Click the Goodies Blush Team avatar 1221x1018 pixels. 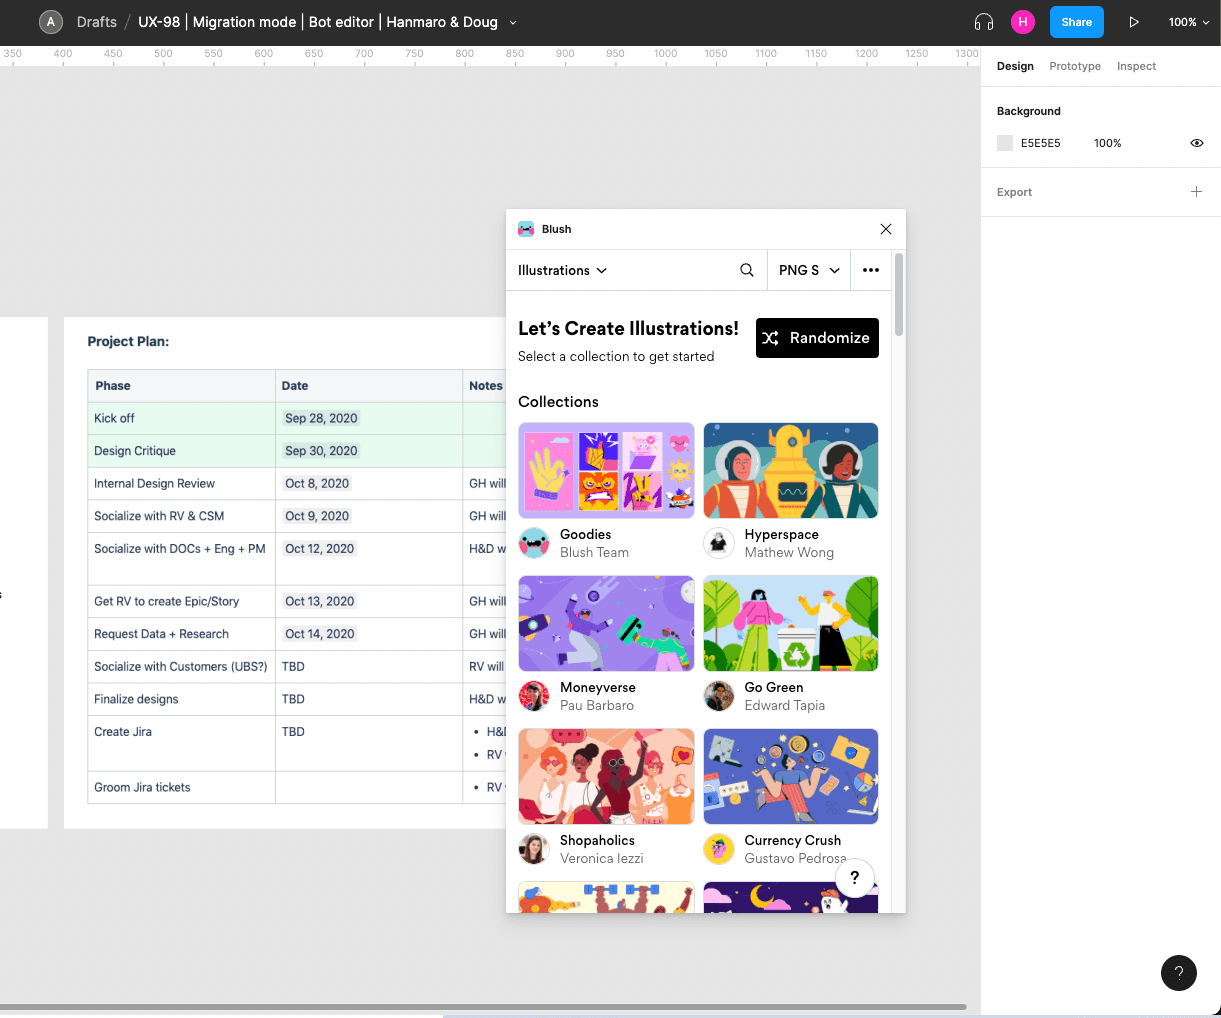point(534,543)
